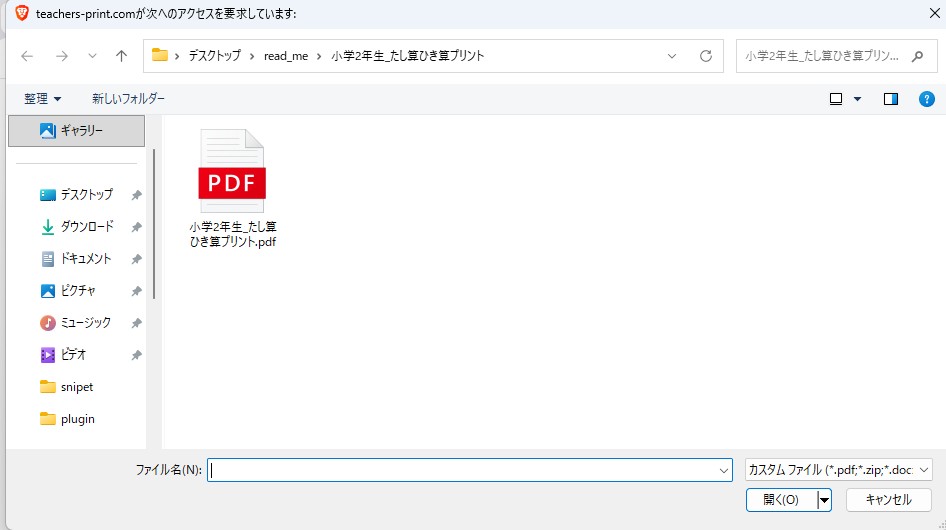946x530 pixels.
Task: Open the address bar history dropdown
Action: (671, 56)
